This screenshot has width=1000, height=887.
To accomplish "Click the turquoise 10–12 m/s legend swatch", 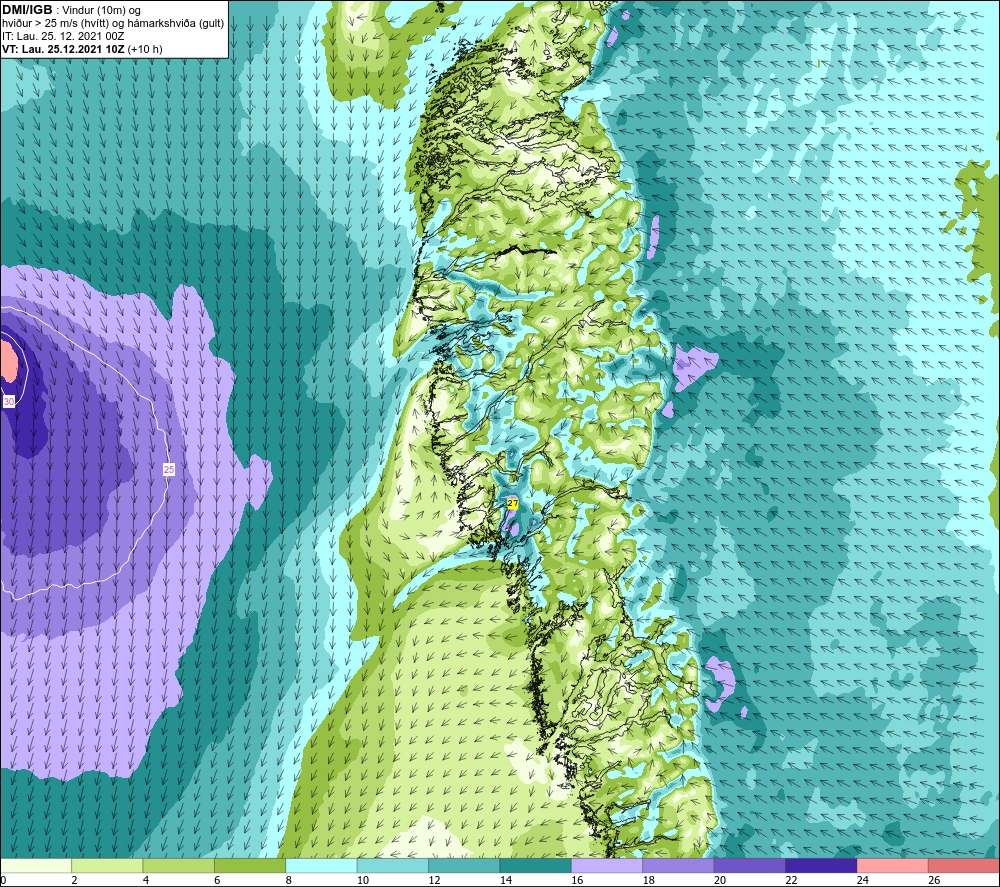I will (x=393, y=865).
